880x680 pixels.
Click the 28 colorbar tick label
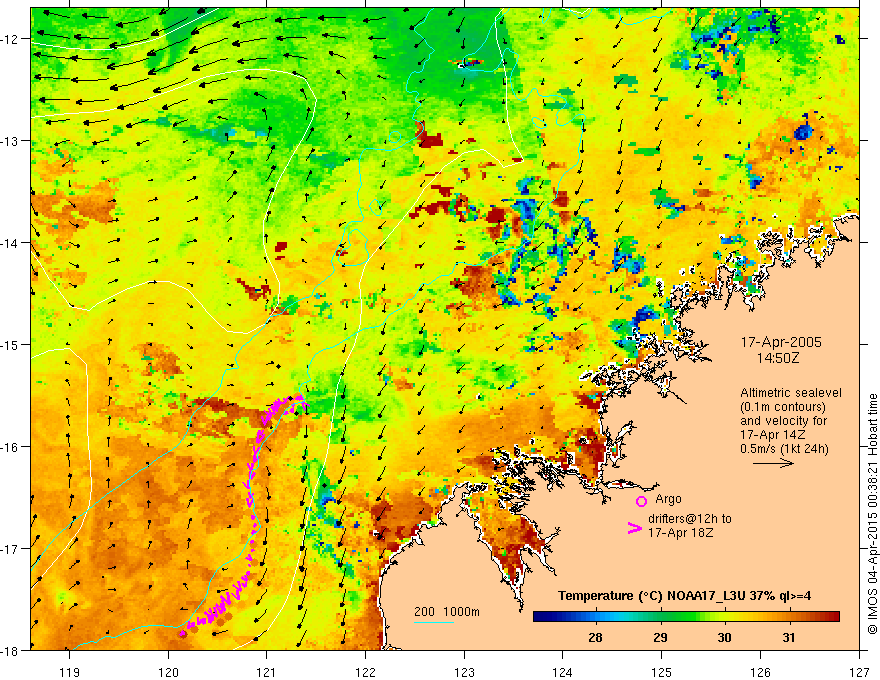pyautogui.click(x=595, y=637)
